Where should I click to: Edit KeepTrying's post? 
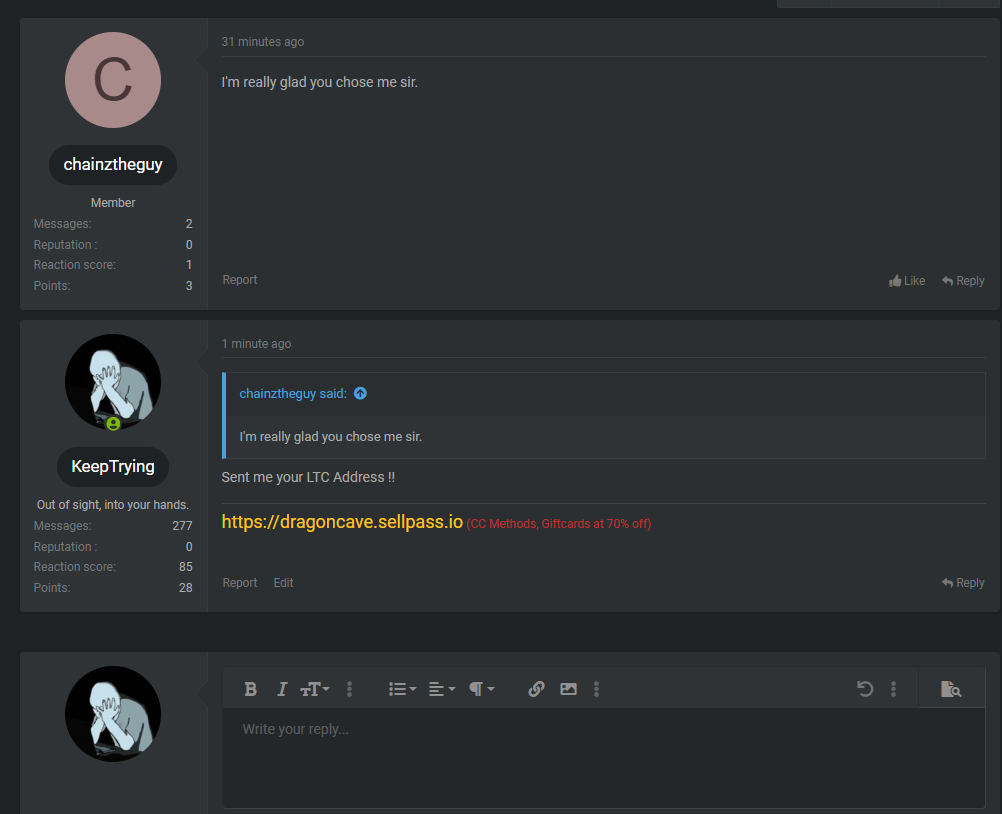point(283,583)
